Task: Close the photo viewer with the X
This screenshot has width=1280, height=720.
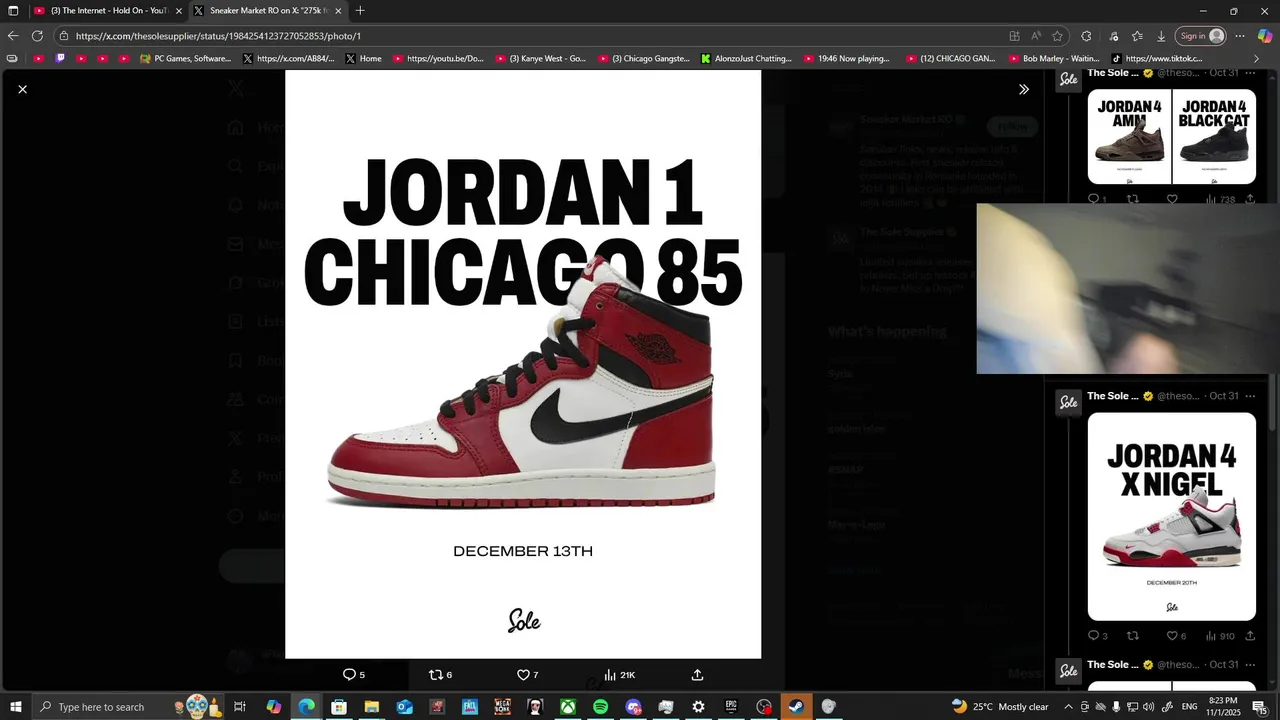Action: click(22, 89)
